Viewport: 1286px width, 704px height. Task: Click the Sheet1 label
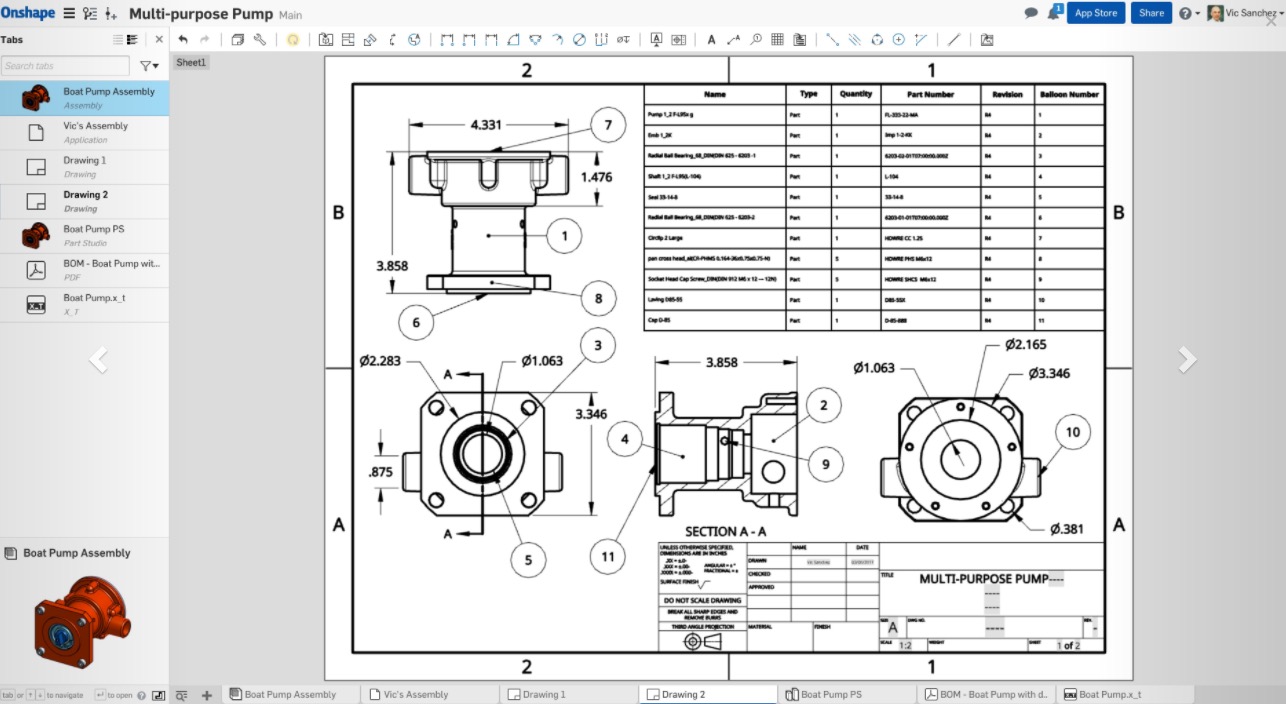(191, 62)
